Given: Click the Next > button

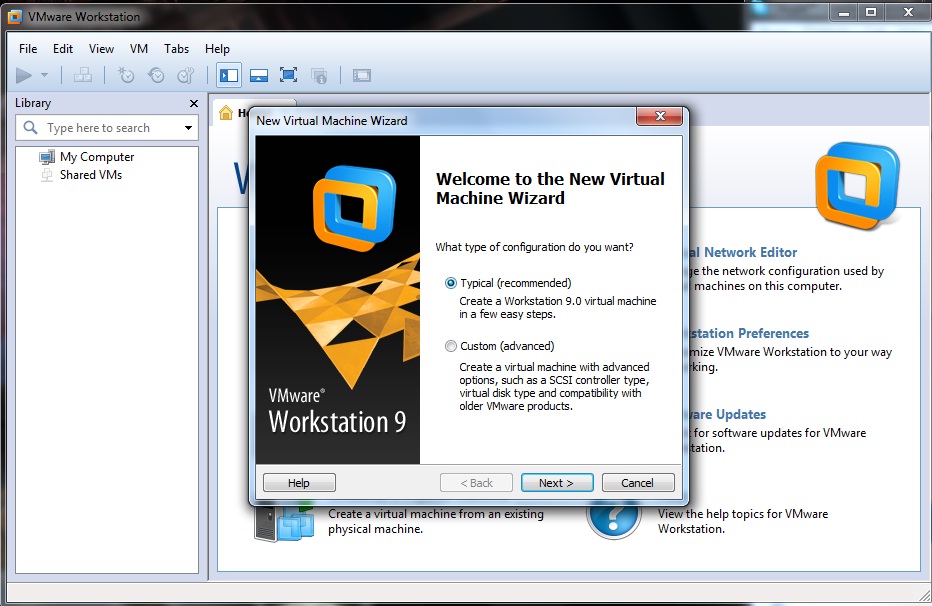Looking at the screenshot, I should (557, 482).
